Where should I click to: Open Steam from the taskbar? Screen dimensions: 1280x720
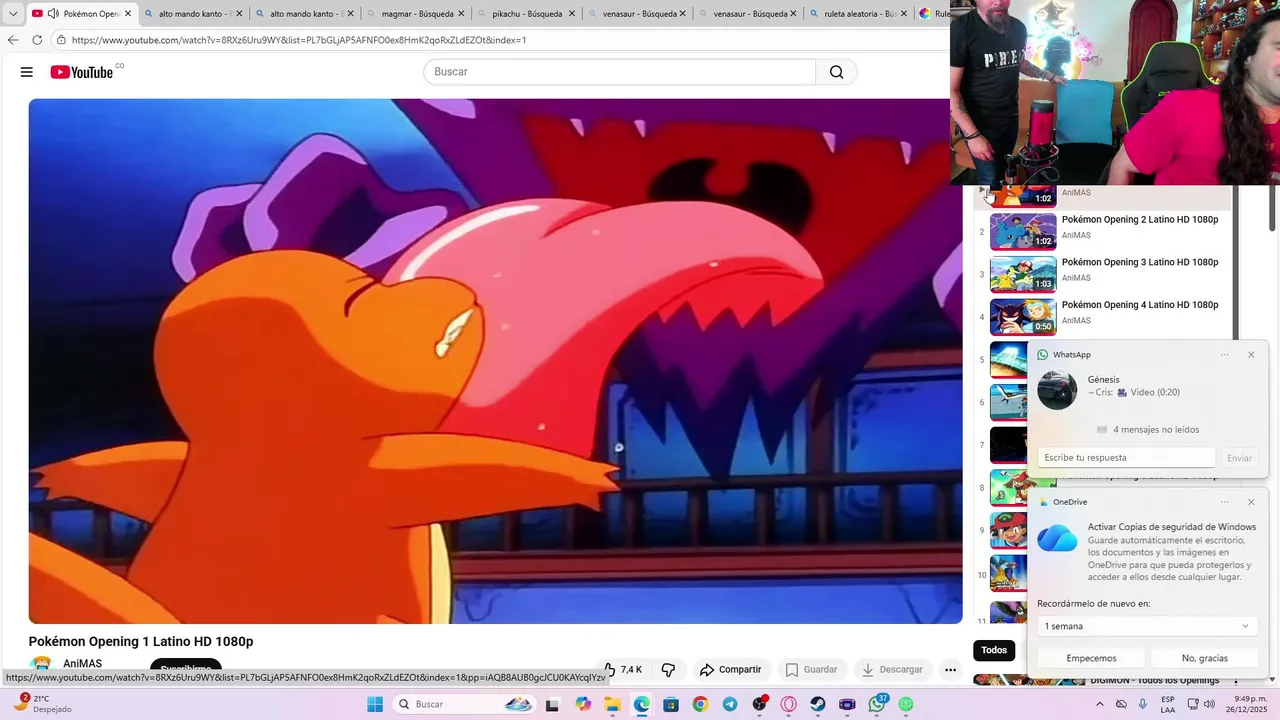[818, 704]
